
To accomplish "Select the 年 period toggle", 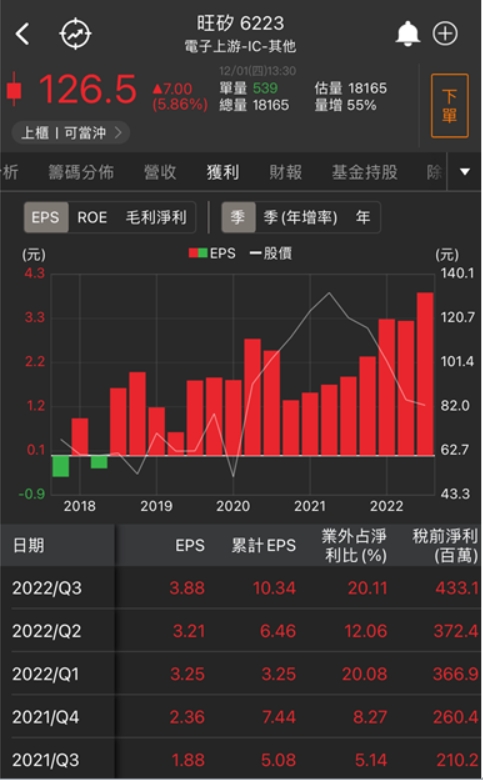I will pyautogui.click(x=363, y=217).
